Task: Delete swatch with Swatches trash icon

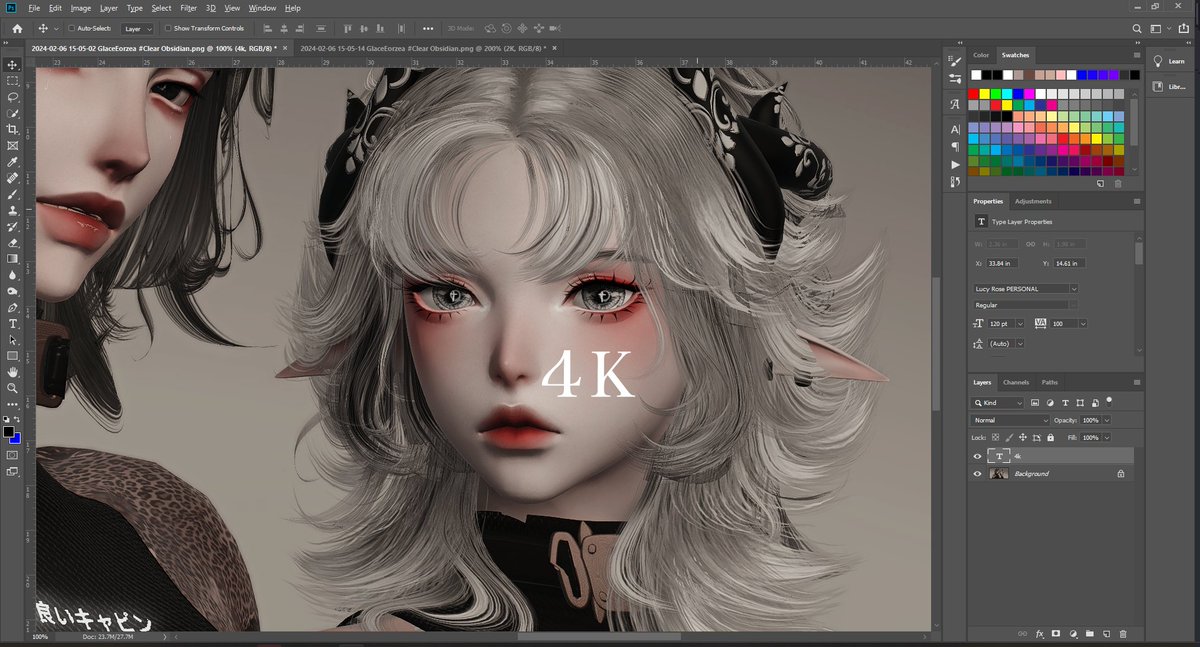Action: 1118,184
